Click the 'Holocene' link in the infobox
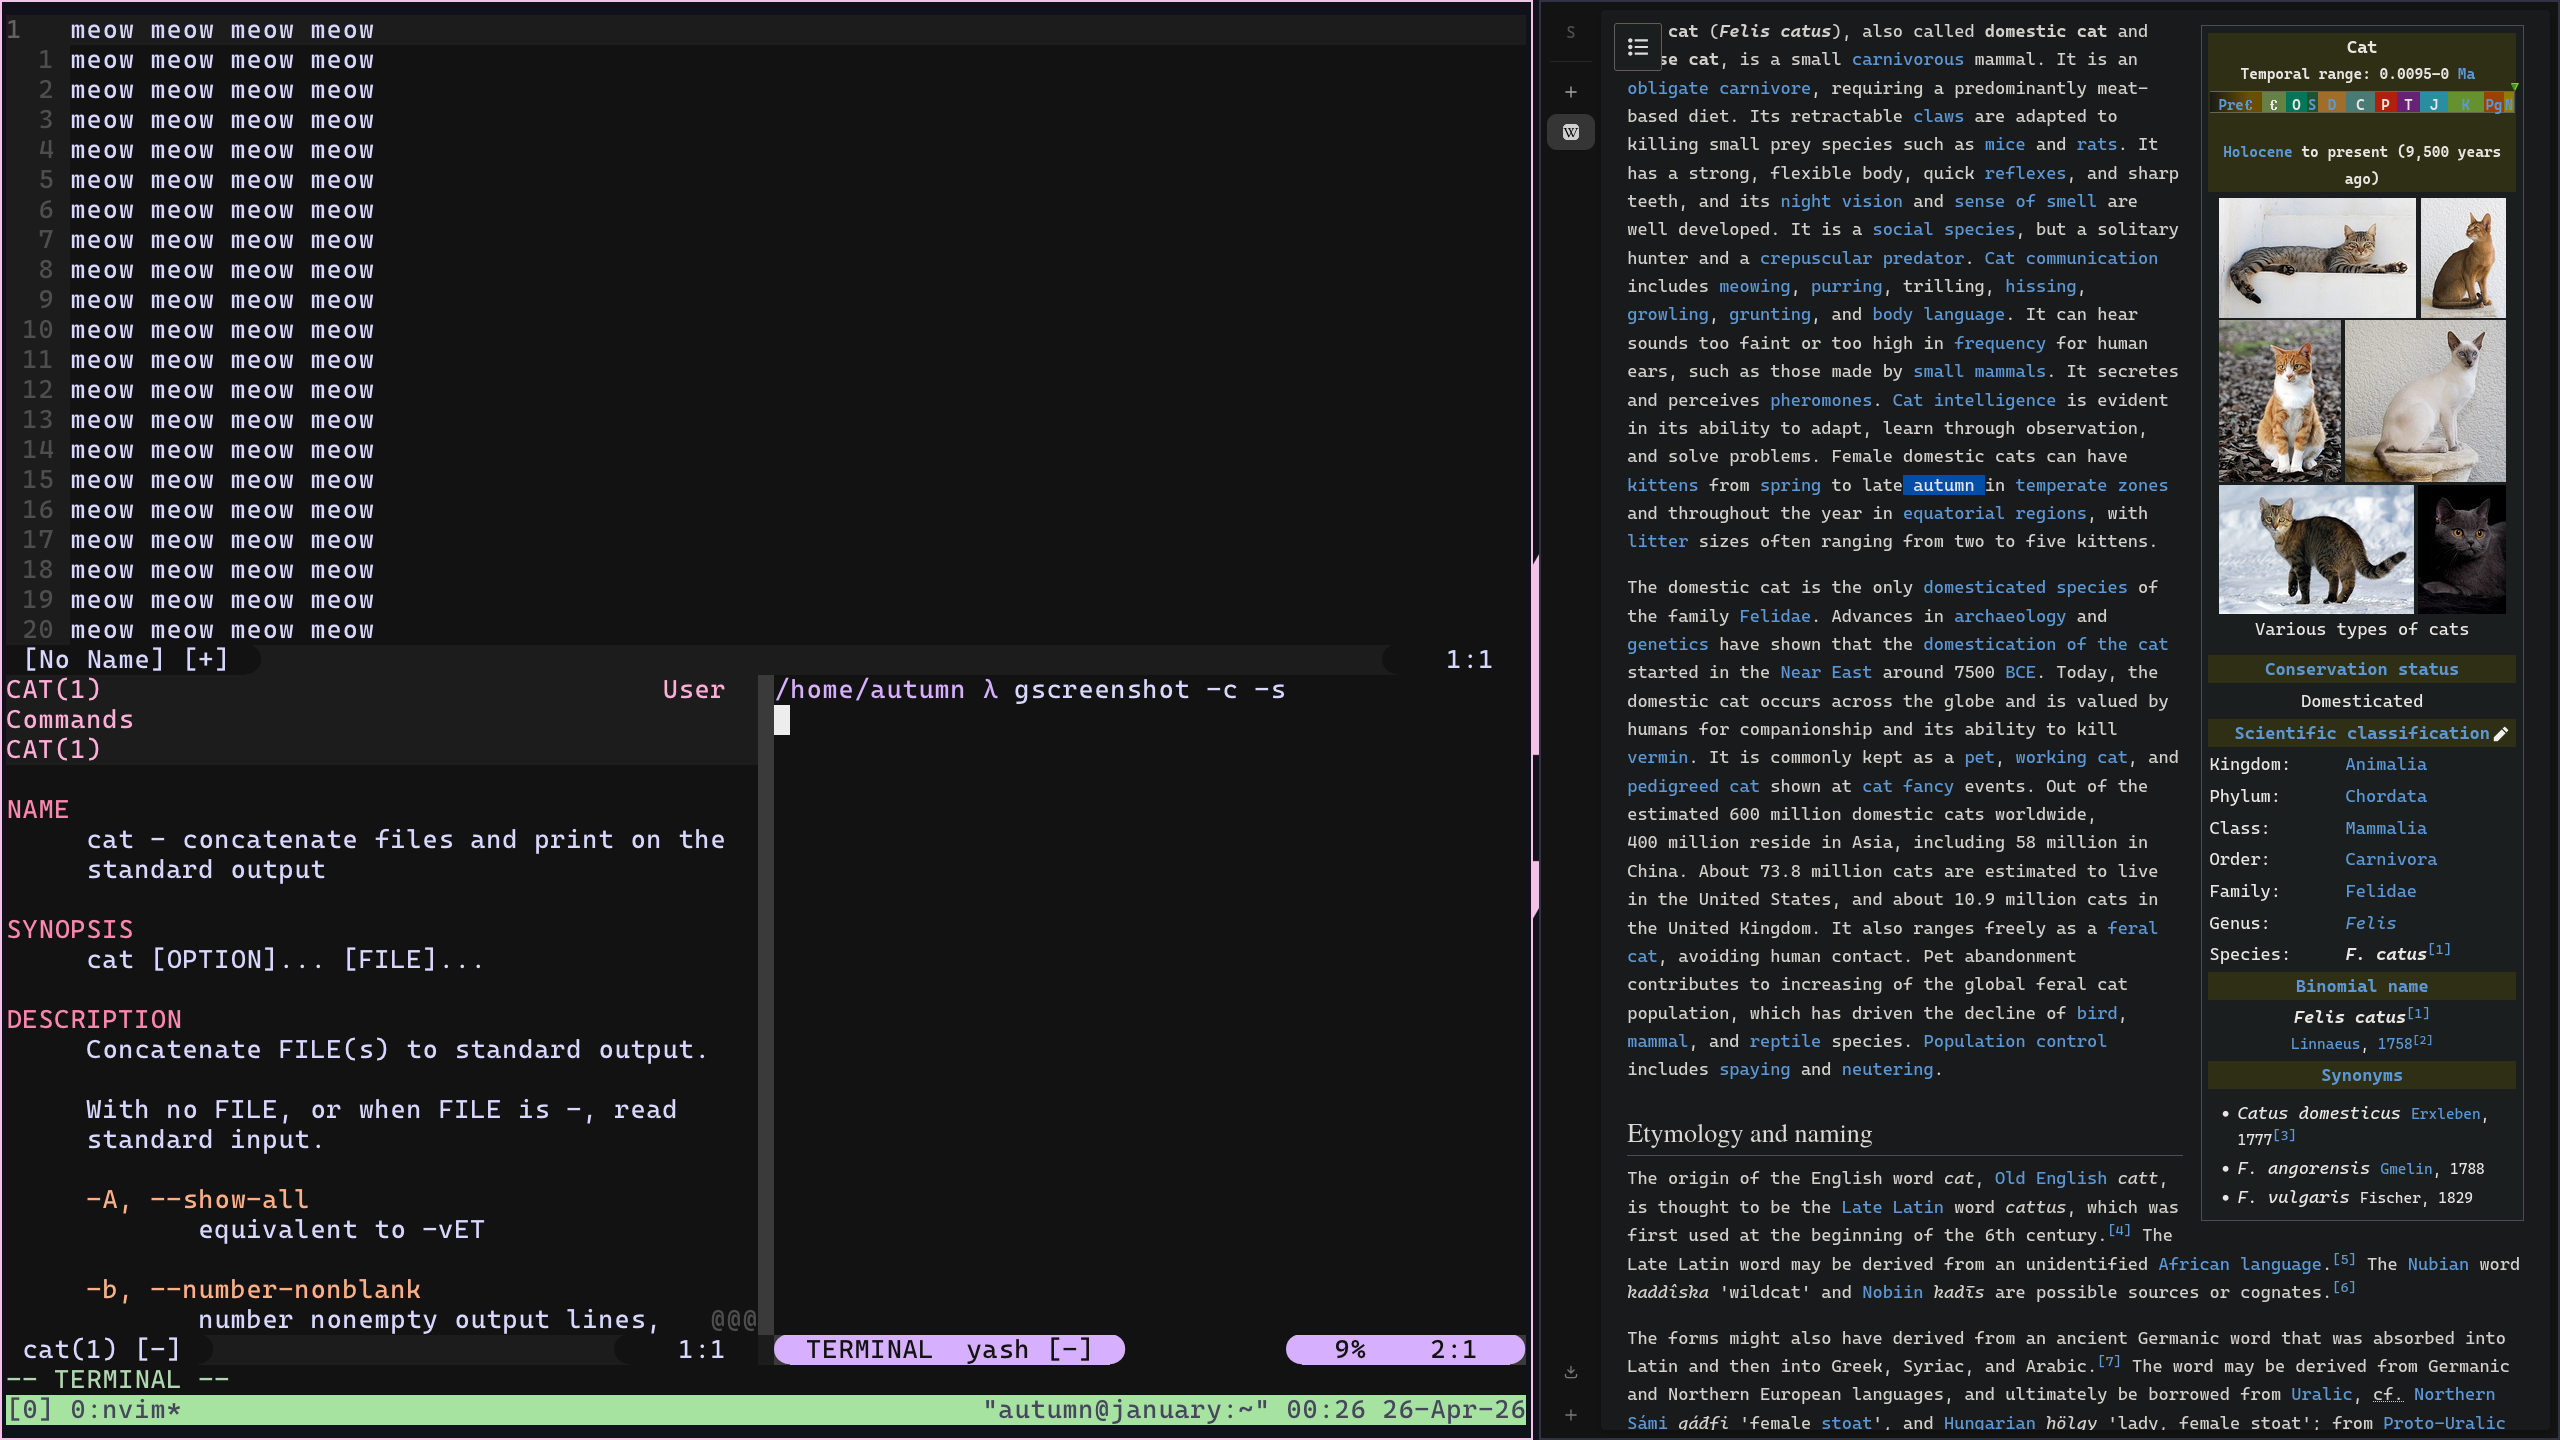The width and height of the screenshot is (2560, 1440). coord(2257,153)
